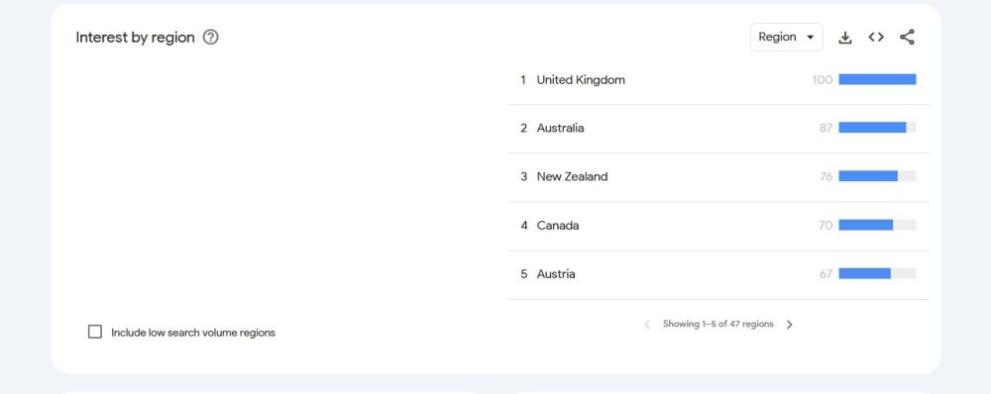Go to next page of regions
The height and width of the screenshot is (394, 991).
click(789, 324)
